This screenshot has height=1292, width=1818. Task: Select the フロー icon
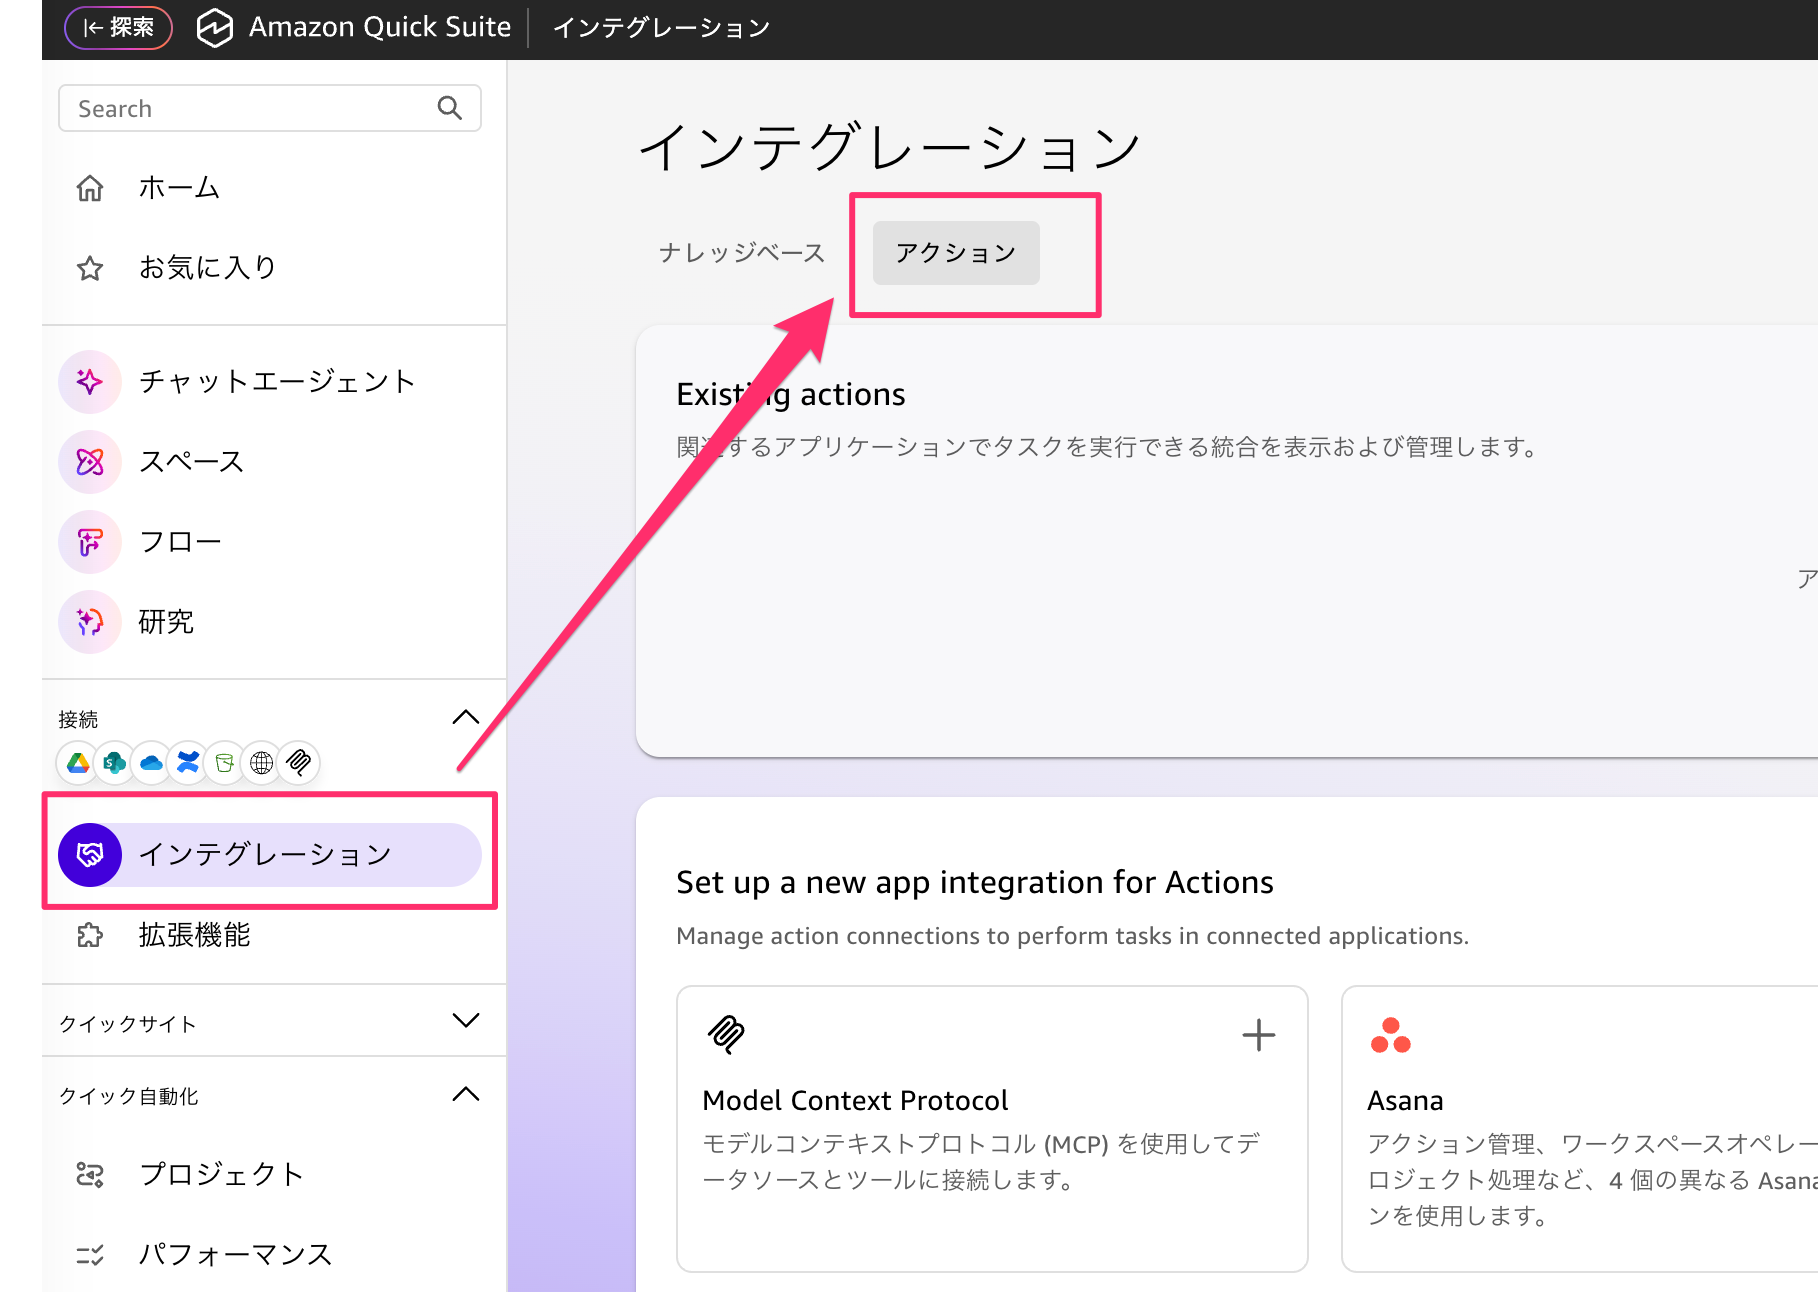(90, 542)
